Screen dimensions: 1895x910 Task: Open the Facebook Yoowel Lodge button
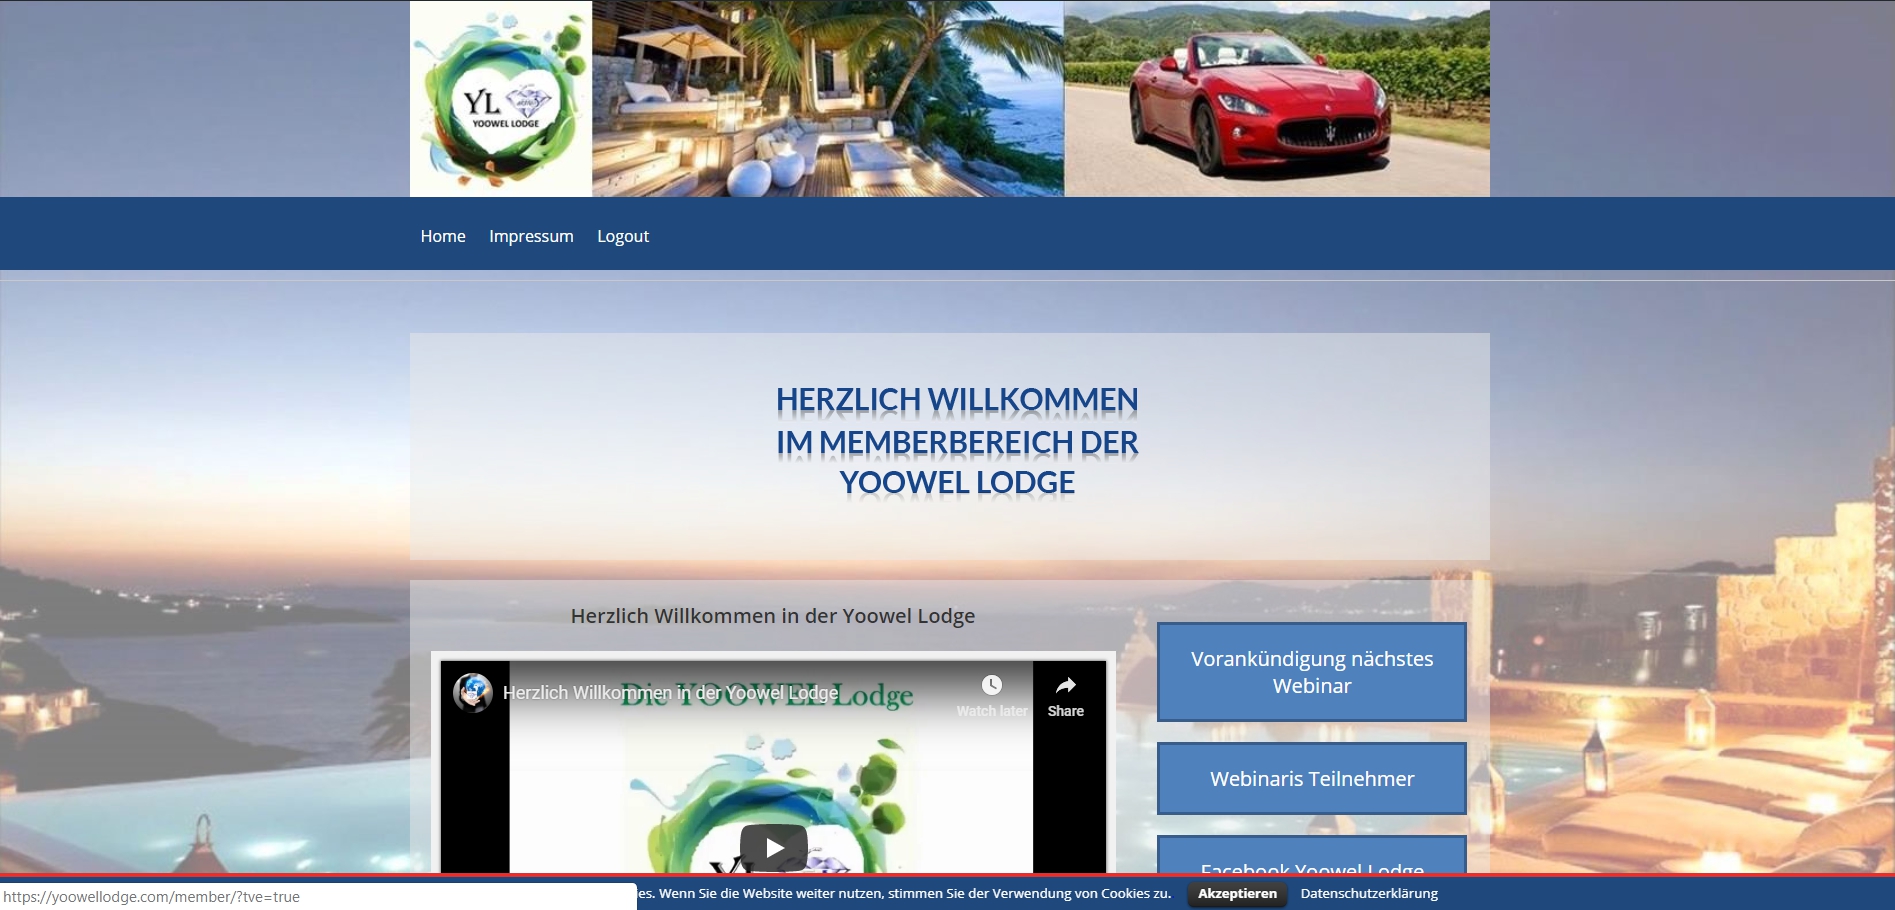pyautogui.click(x=1312, y=856)
